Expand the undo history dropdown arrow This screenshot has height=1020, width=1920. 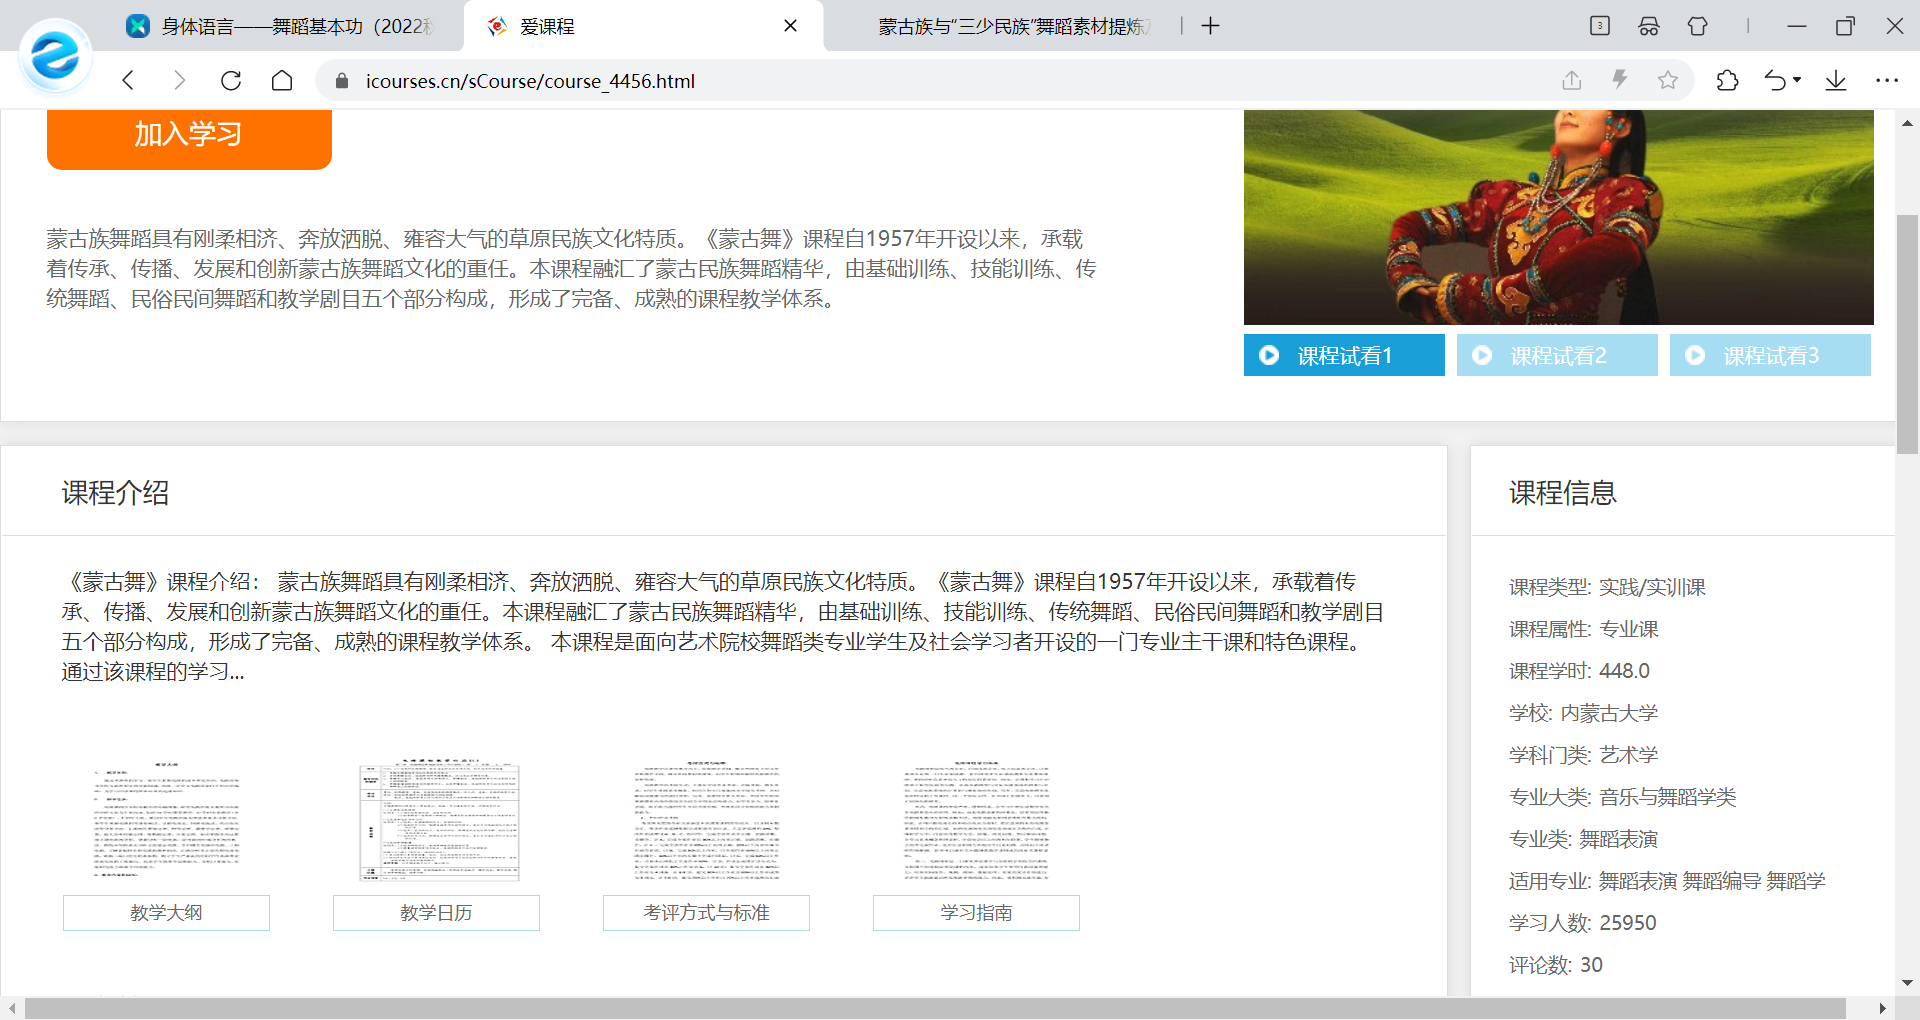click(1796, 80)
